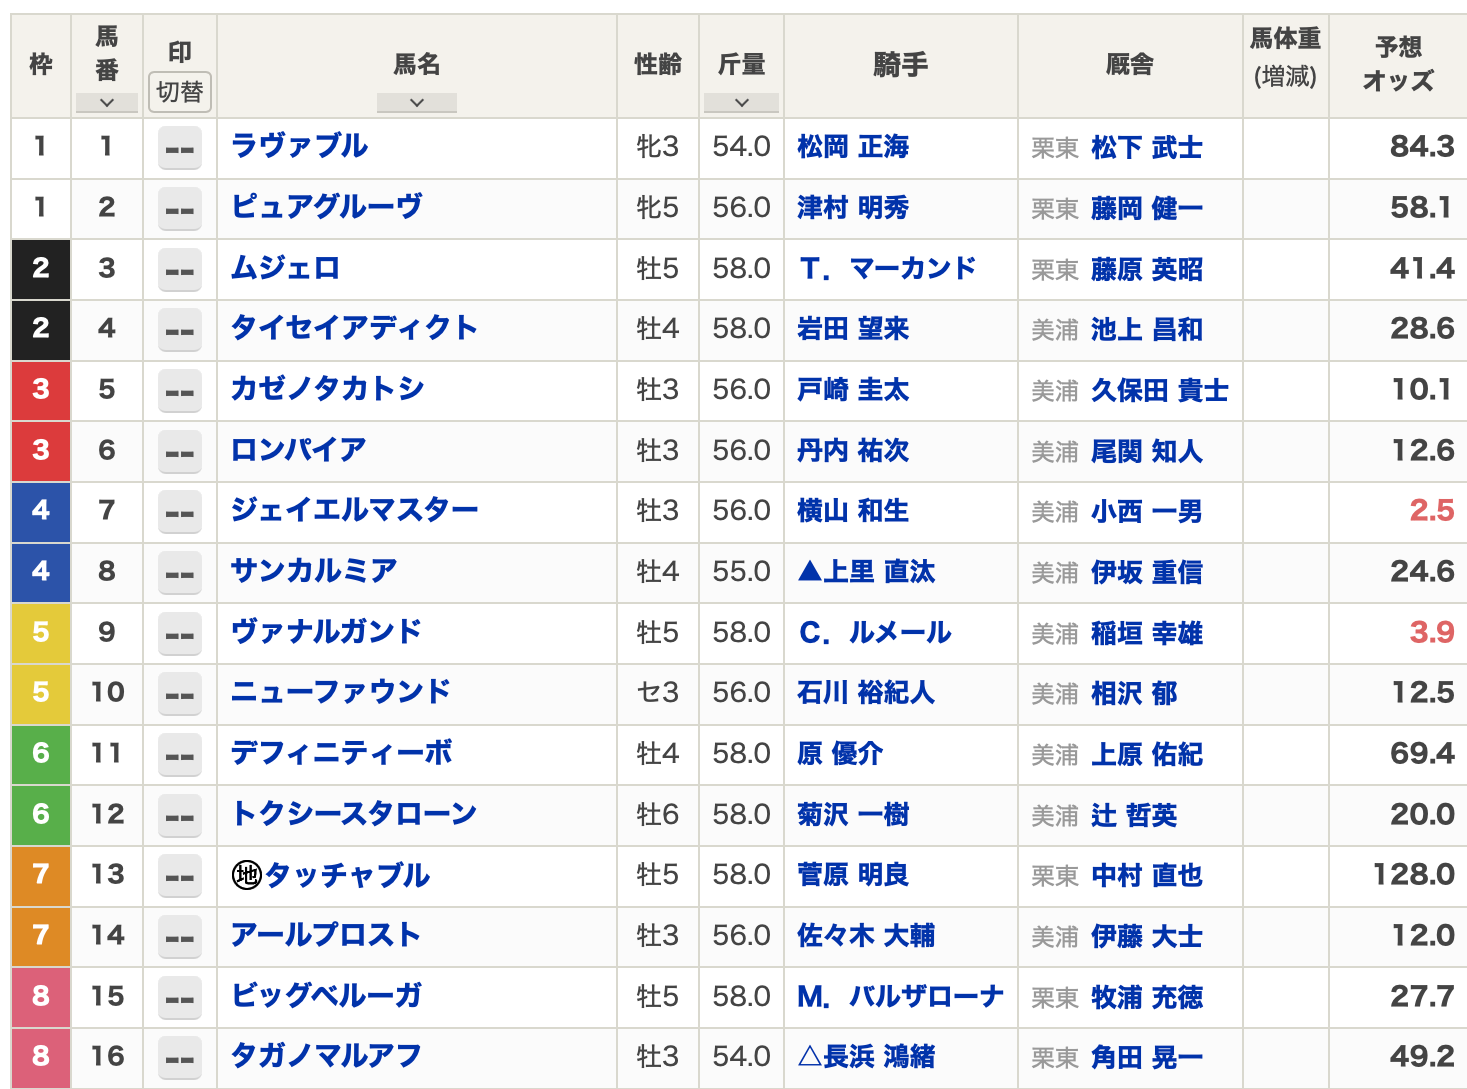Toggle the 切替 mark switch button

point(180,92)
